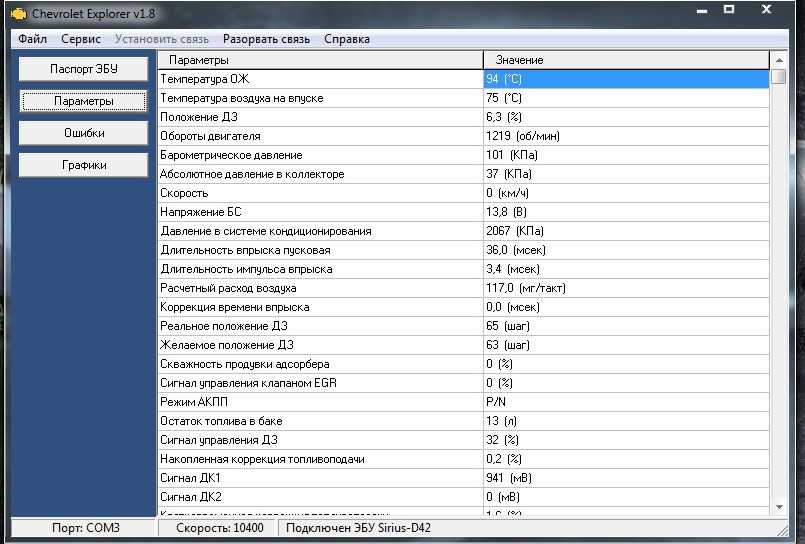Click the 13 (л) value
The width and height of the screenshot is (805, 544).
click(x=502, y=421)
